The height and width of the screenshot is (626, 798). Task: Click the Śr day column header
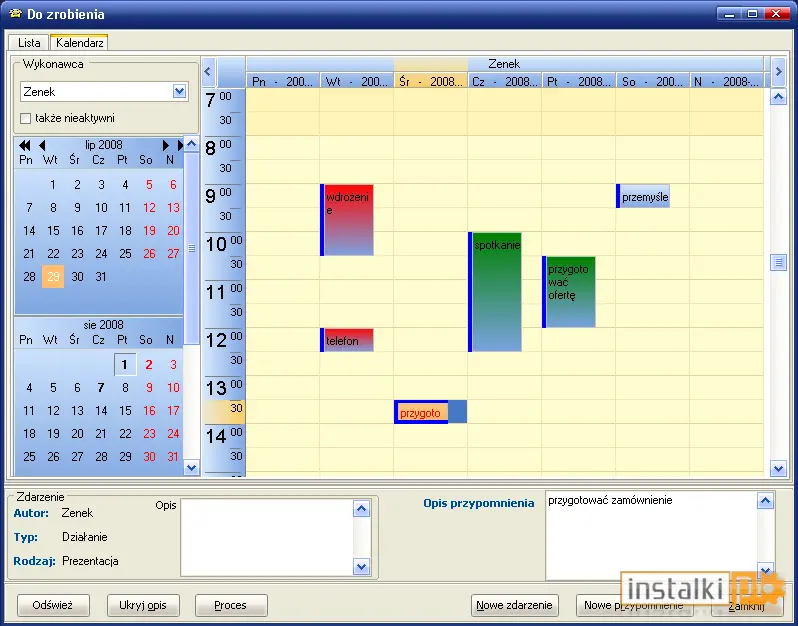(431, 81)
